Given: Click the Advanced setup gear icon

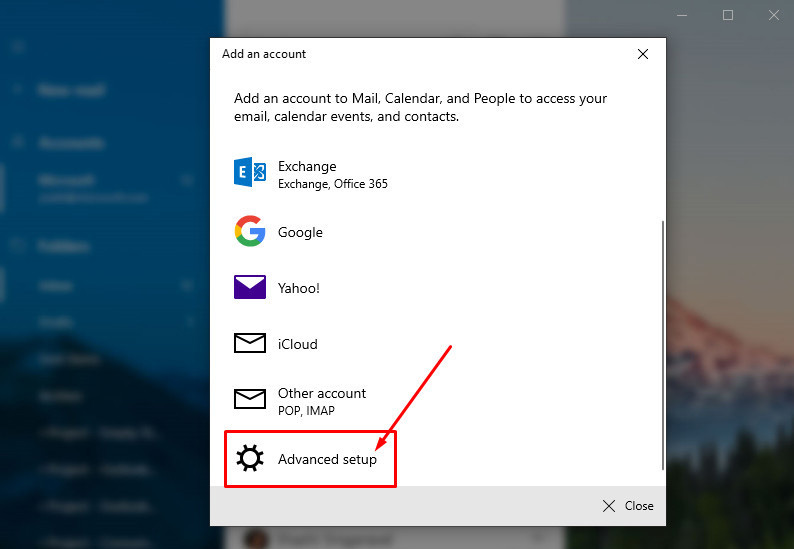Looking at the screenshot, I should (249, 459).
